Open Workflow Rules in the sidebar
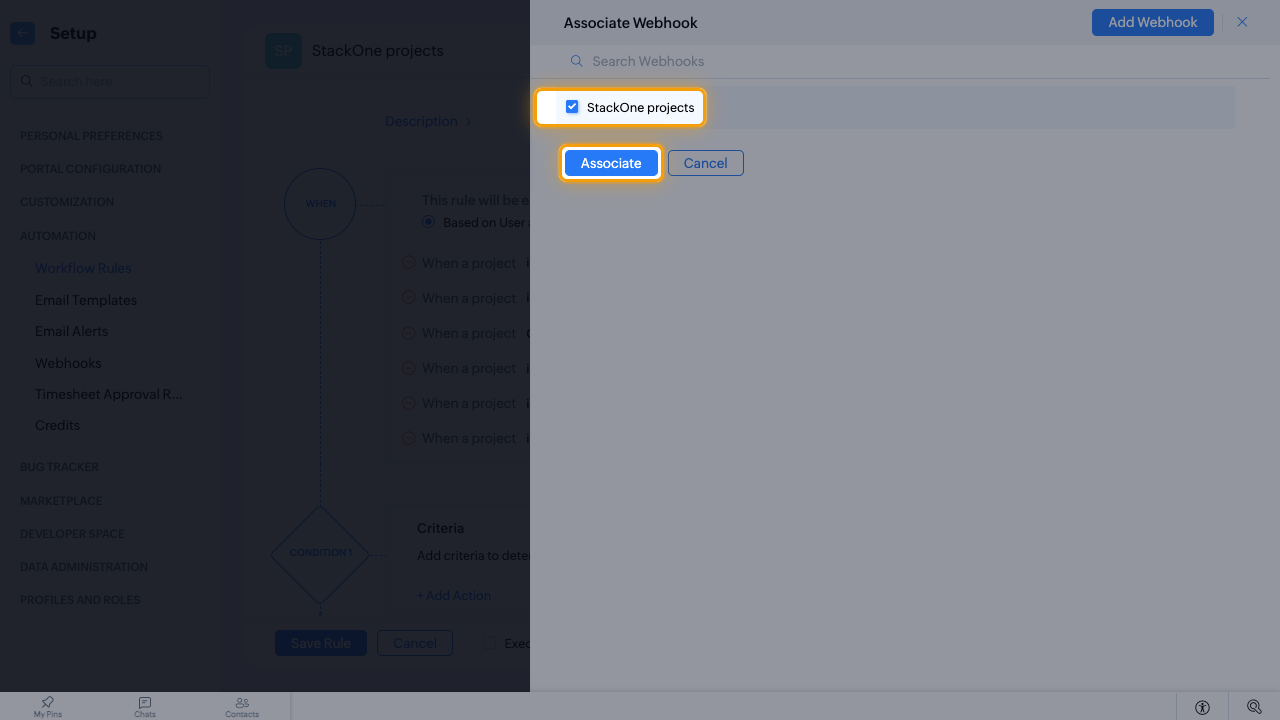The width and height of the screenshot is (1280, 720). coord(83,268)
